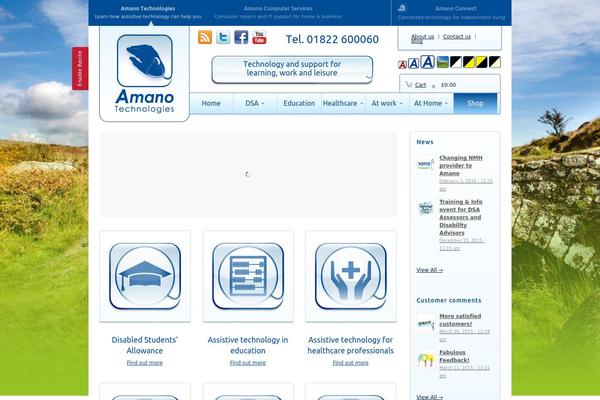Screen dimensions: 600x400
Task: Click the More satisfied customers thumbnail
Action: click(426, 323)
